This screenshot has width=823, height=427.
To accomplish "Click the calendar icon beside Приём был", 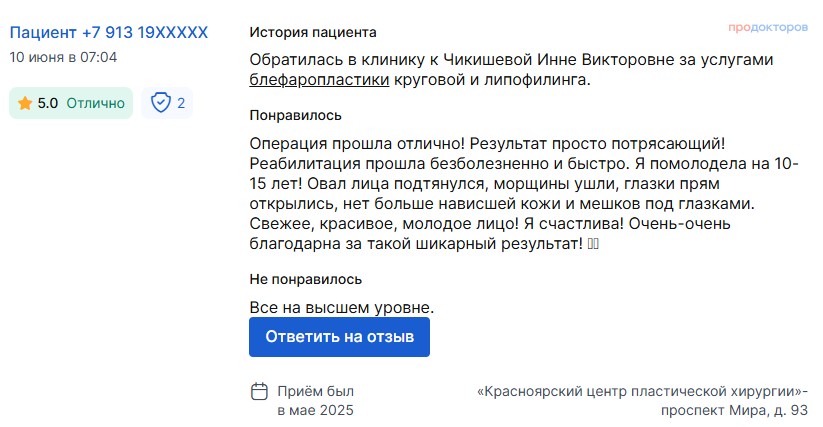I will pyautogui.click(x=259, y=391).
